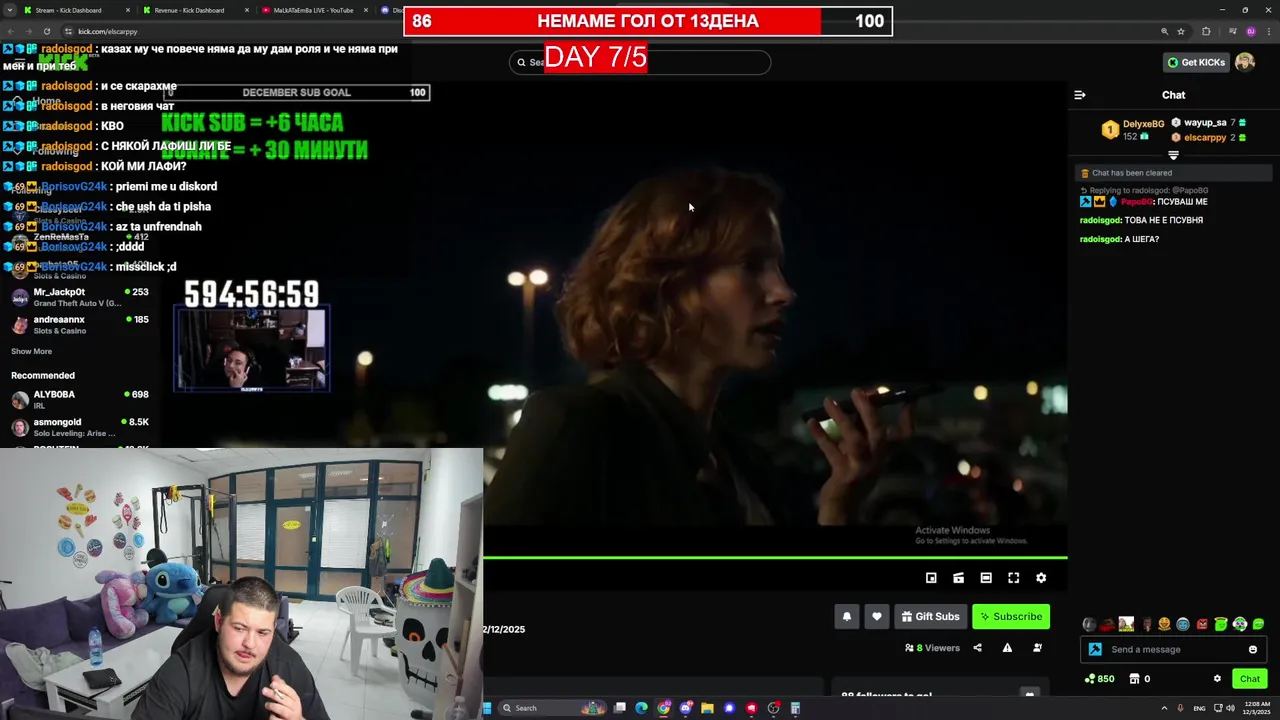1280x720 pixels.
Task: Open the taskbar volume speaker icon
Action: click(x=1230, y=708)
